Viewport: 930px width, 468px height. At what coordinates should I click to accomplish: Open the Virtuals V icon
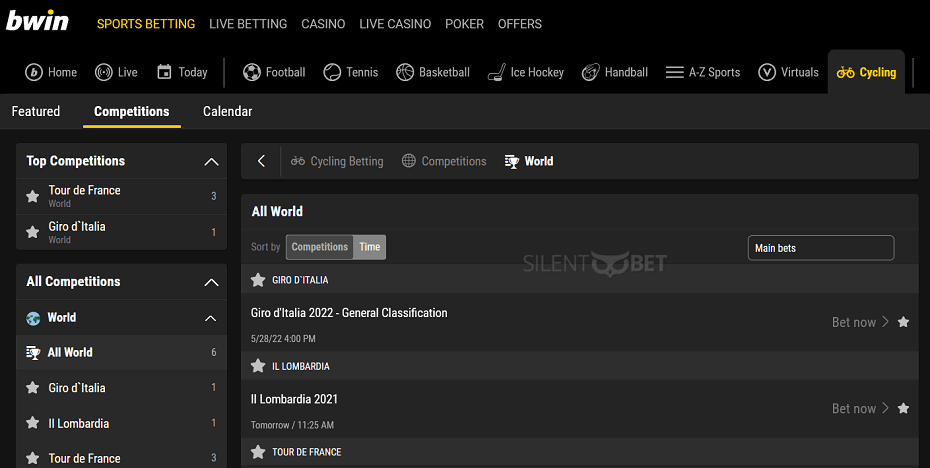(x=767, y=72)
